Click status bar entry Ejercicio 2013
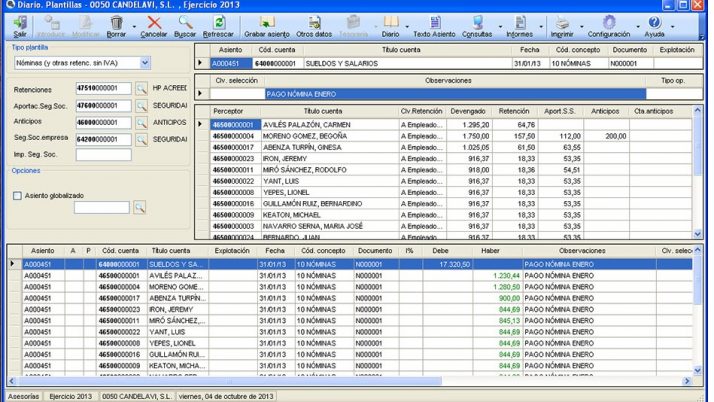 coord(71,397)
